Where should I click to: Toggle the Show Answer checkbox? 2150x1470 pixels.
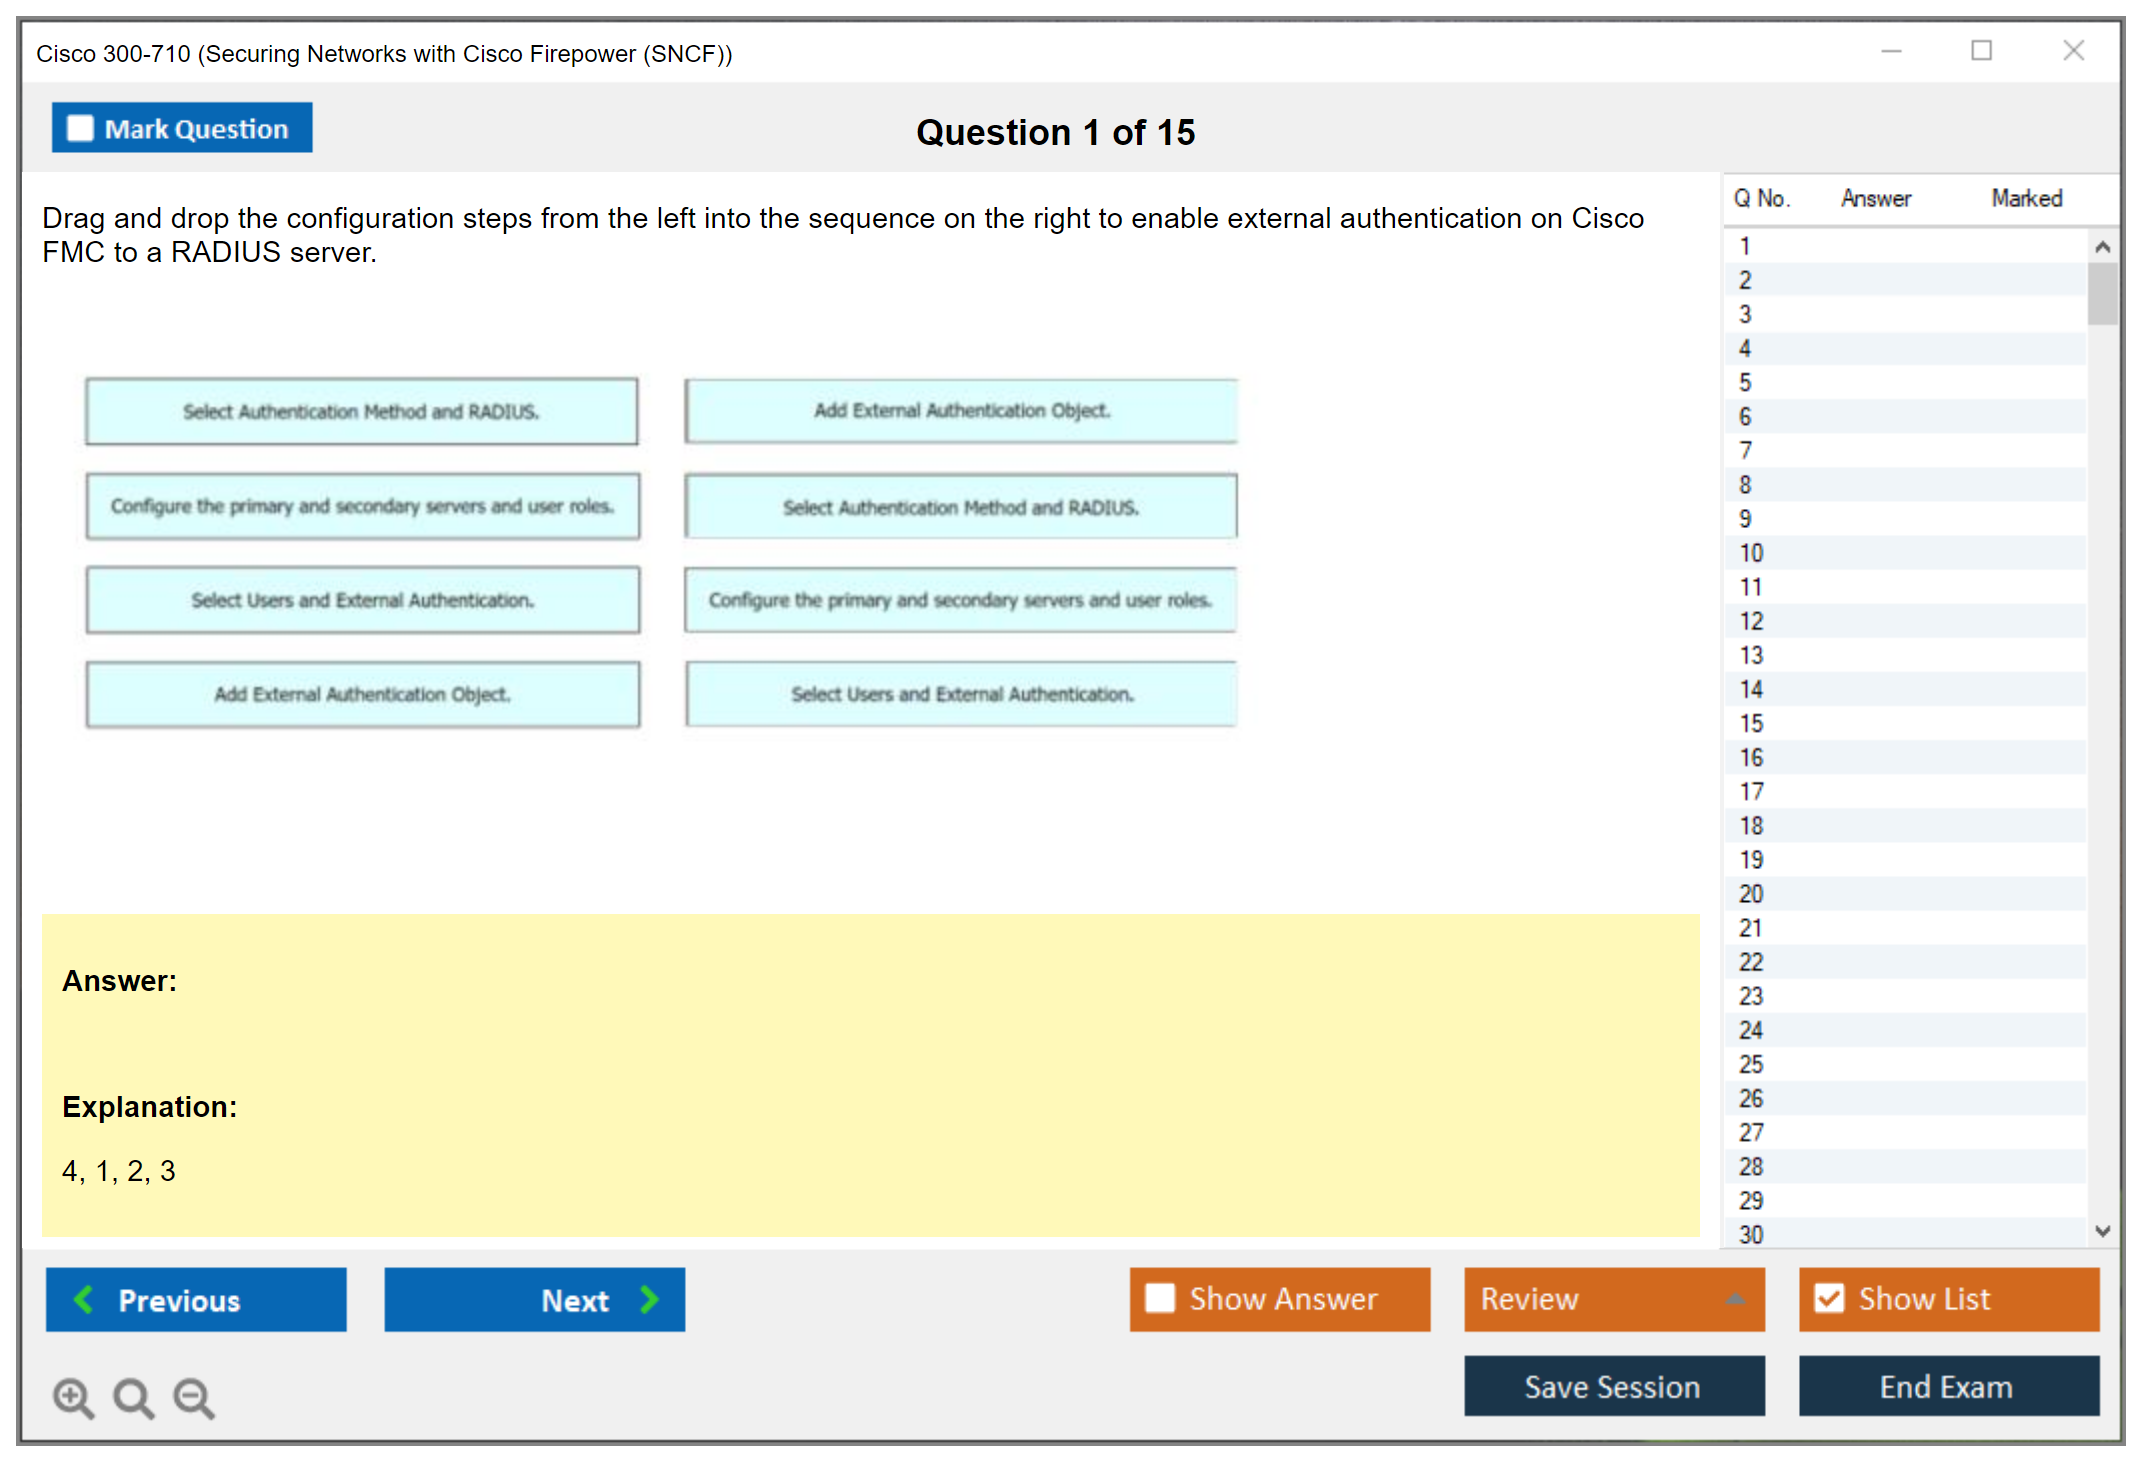point(1160,1298)
